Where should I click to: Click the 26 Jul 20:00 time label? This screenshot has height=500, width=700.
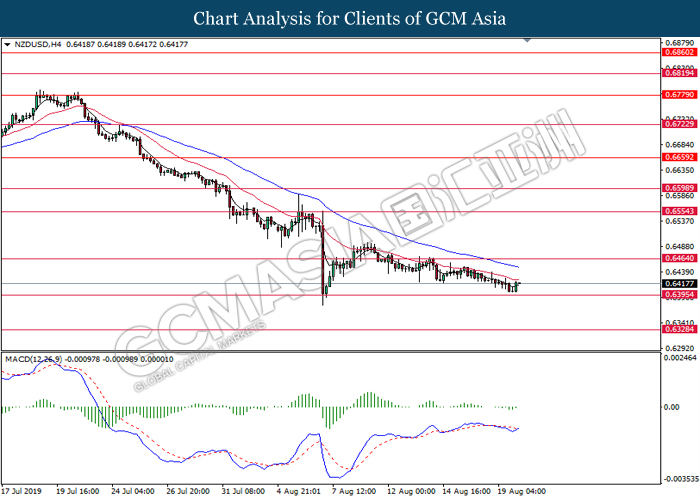click(188, 491)
